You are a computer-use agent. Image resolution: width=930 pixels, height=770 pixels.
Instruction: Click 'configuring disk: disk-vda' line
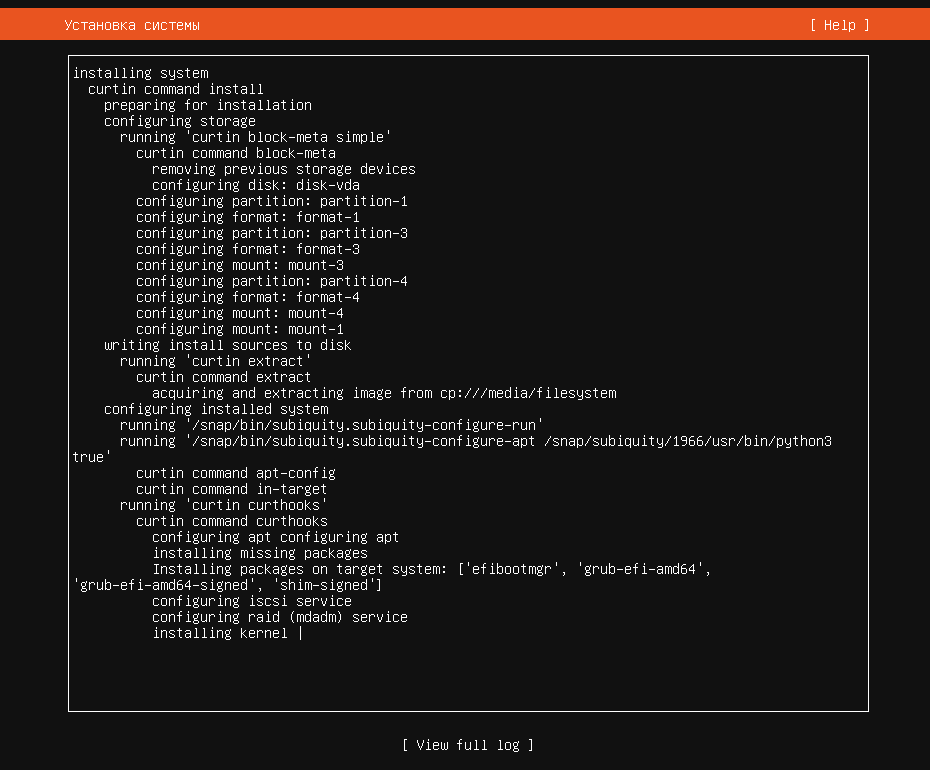click(x=256, y=185)
